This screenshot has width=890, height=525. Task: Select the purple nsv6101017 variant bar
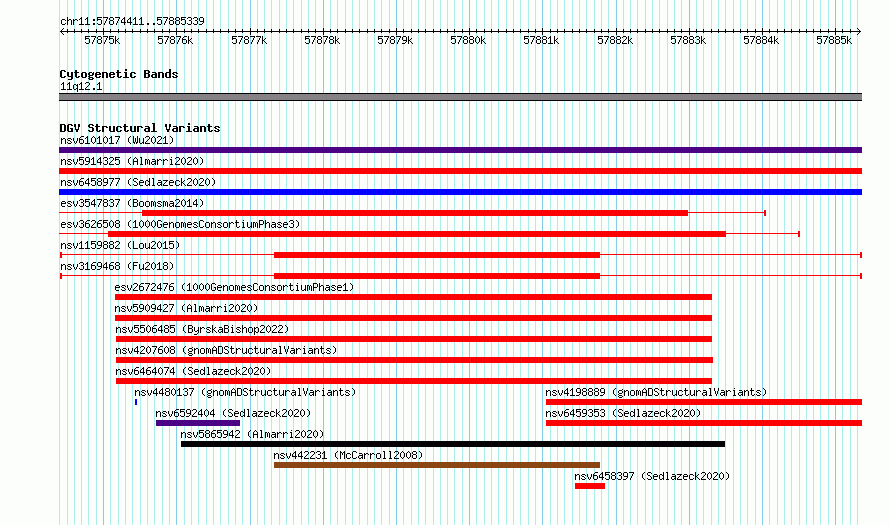(x=460, y=150)
